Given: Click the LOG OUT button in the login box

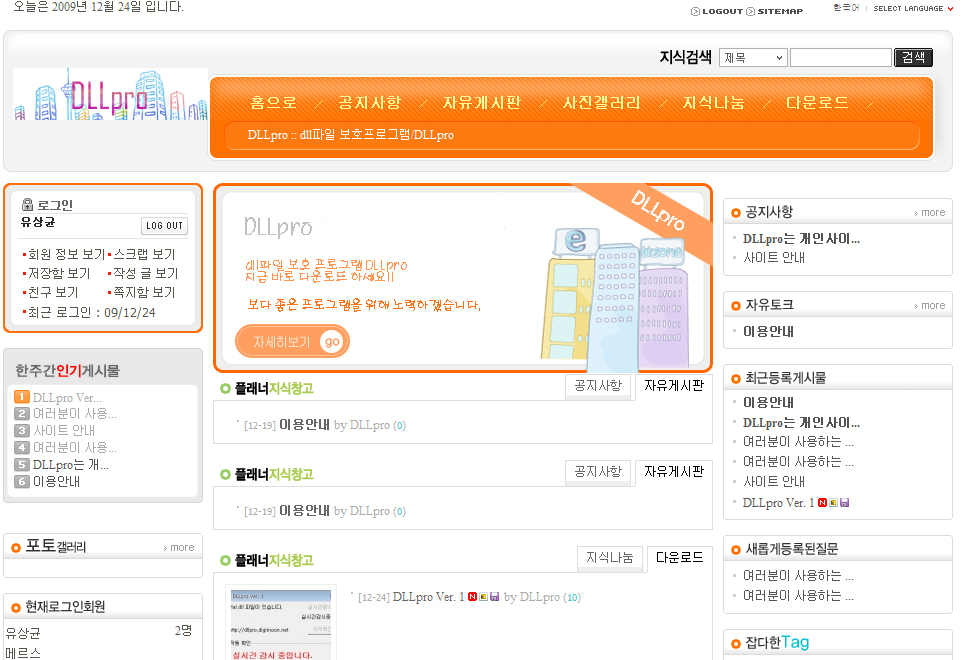Looking at the screenshot, I should 164,226.
